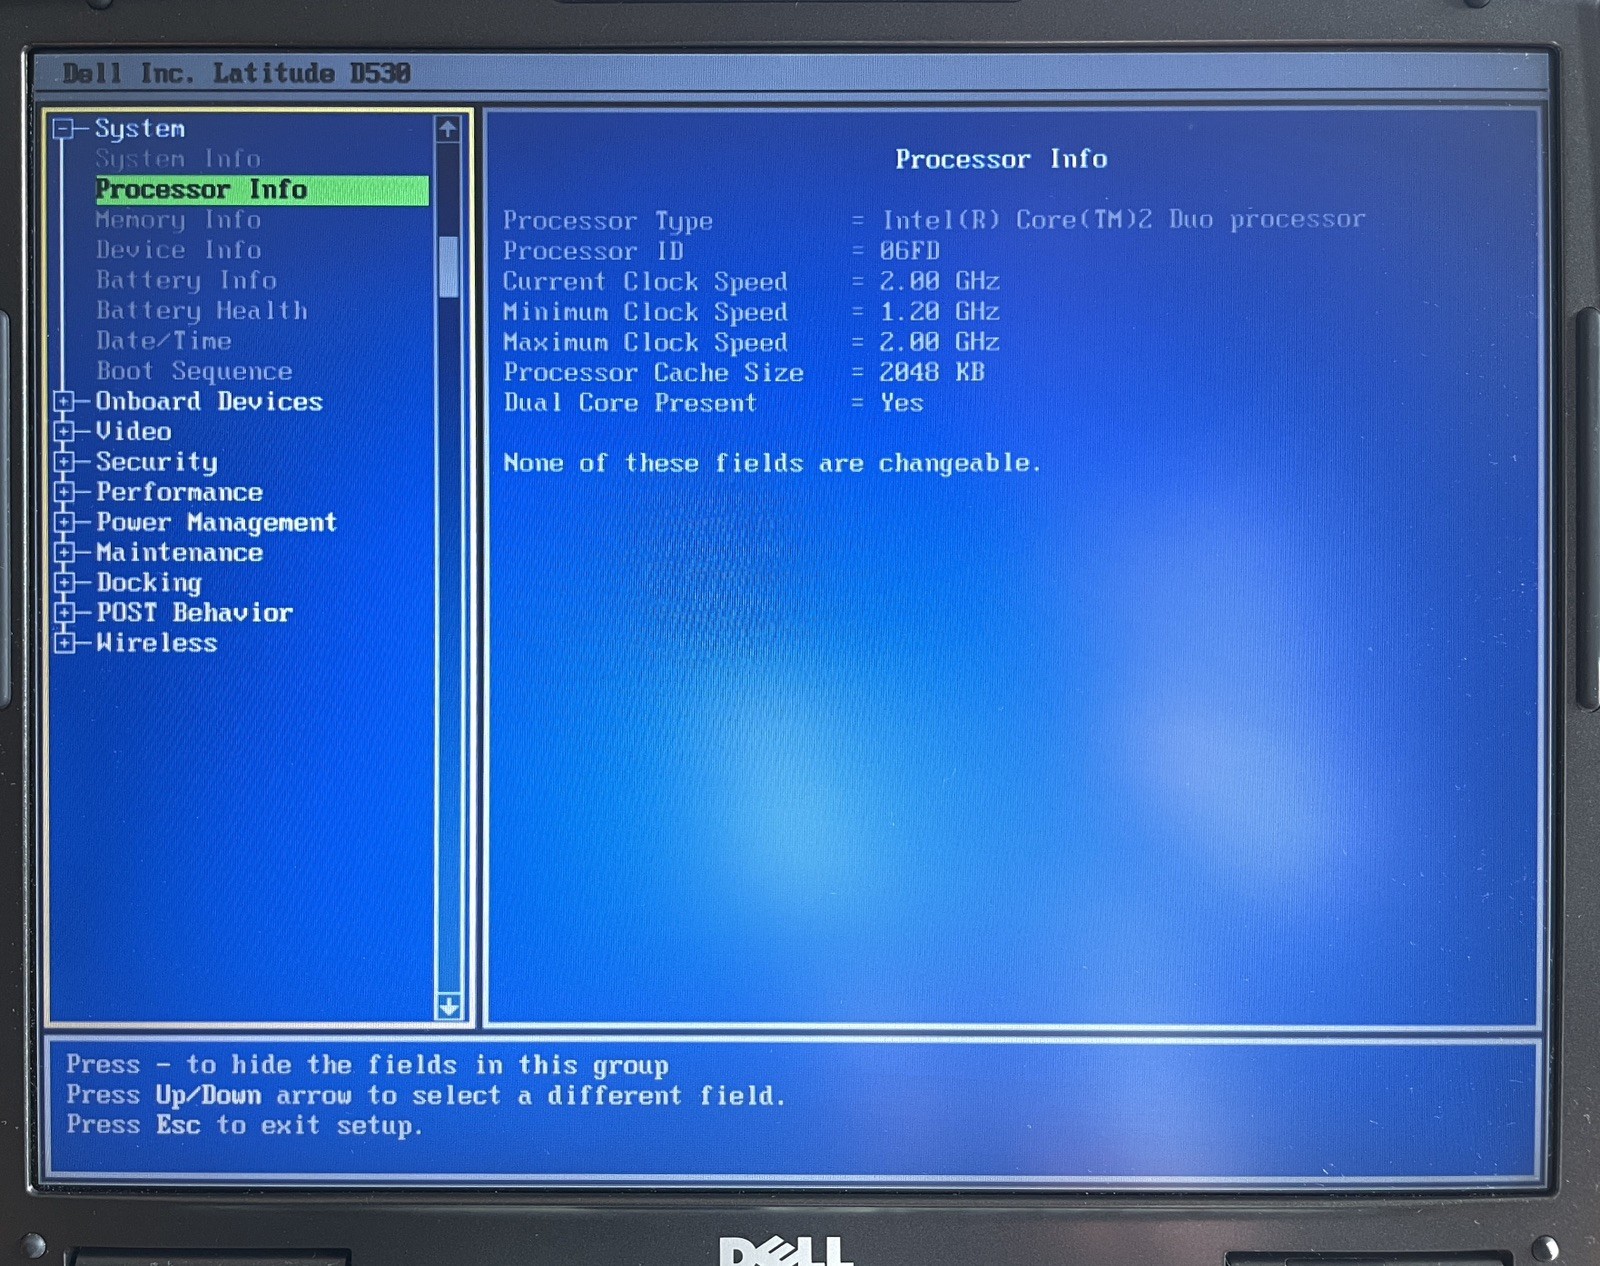
Task: Expand the POST Behavior group
Action: (x=64, y=612)
